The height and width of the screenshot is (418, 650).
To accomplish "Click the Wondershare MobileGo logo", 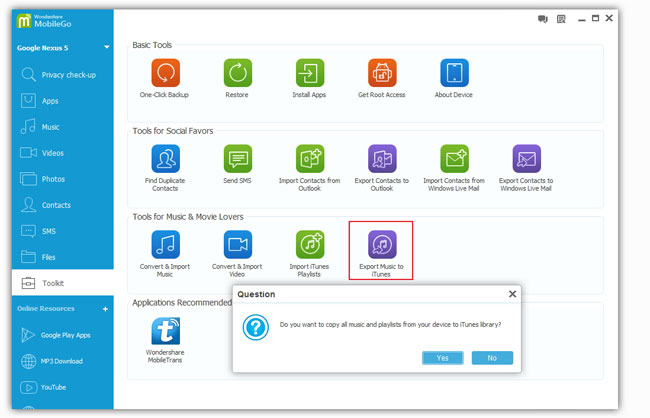I will click(x=44, y=21).
